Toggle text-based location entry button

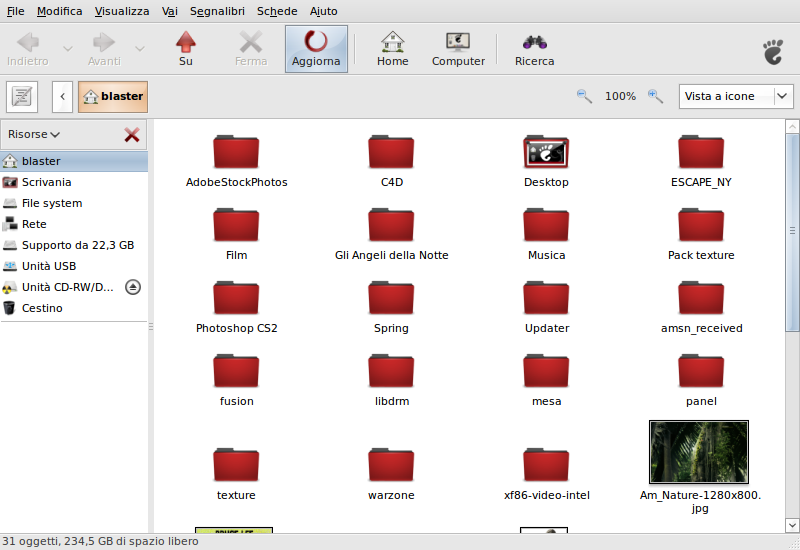point(22,96)
